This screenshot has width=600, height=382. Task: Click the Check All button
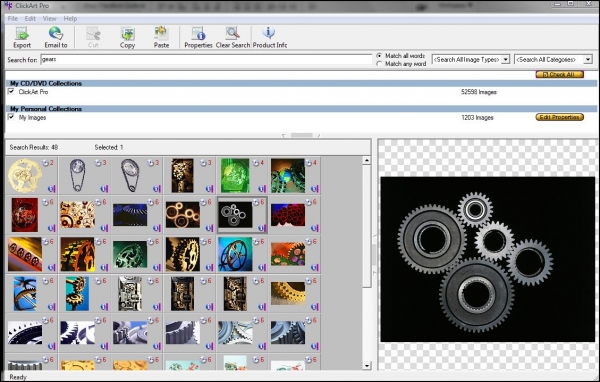pos(559,74)
